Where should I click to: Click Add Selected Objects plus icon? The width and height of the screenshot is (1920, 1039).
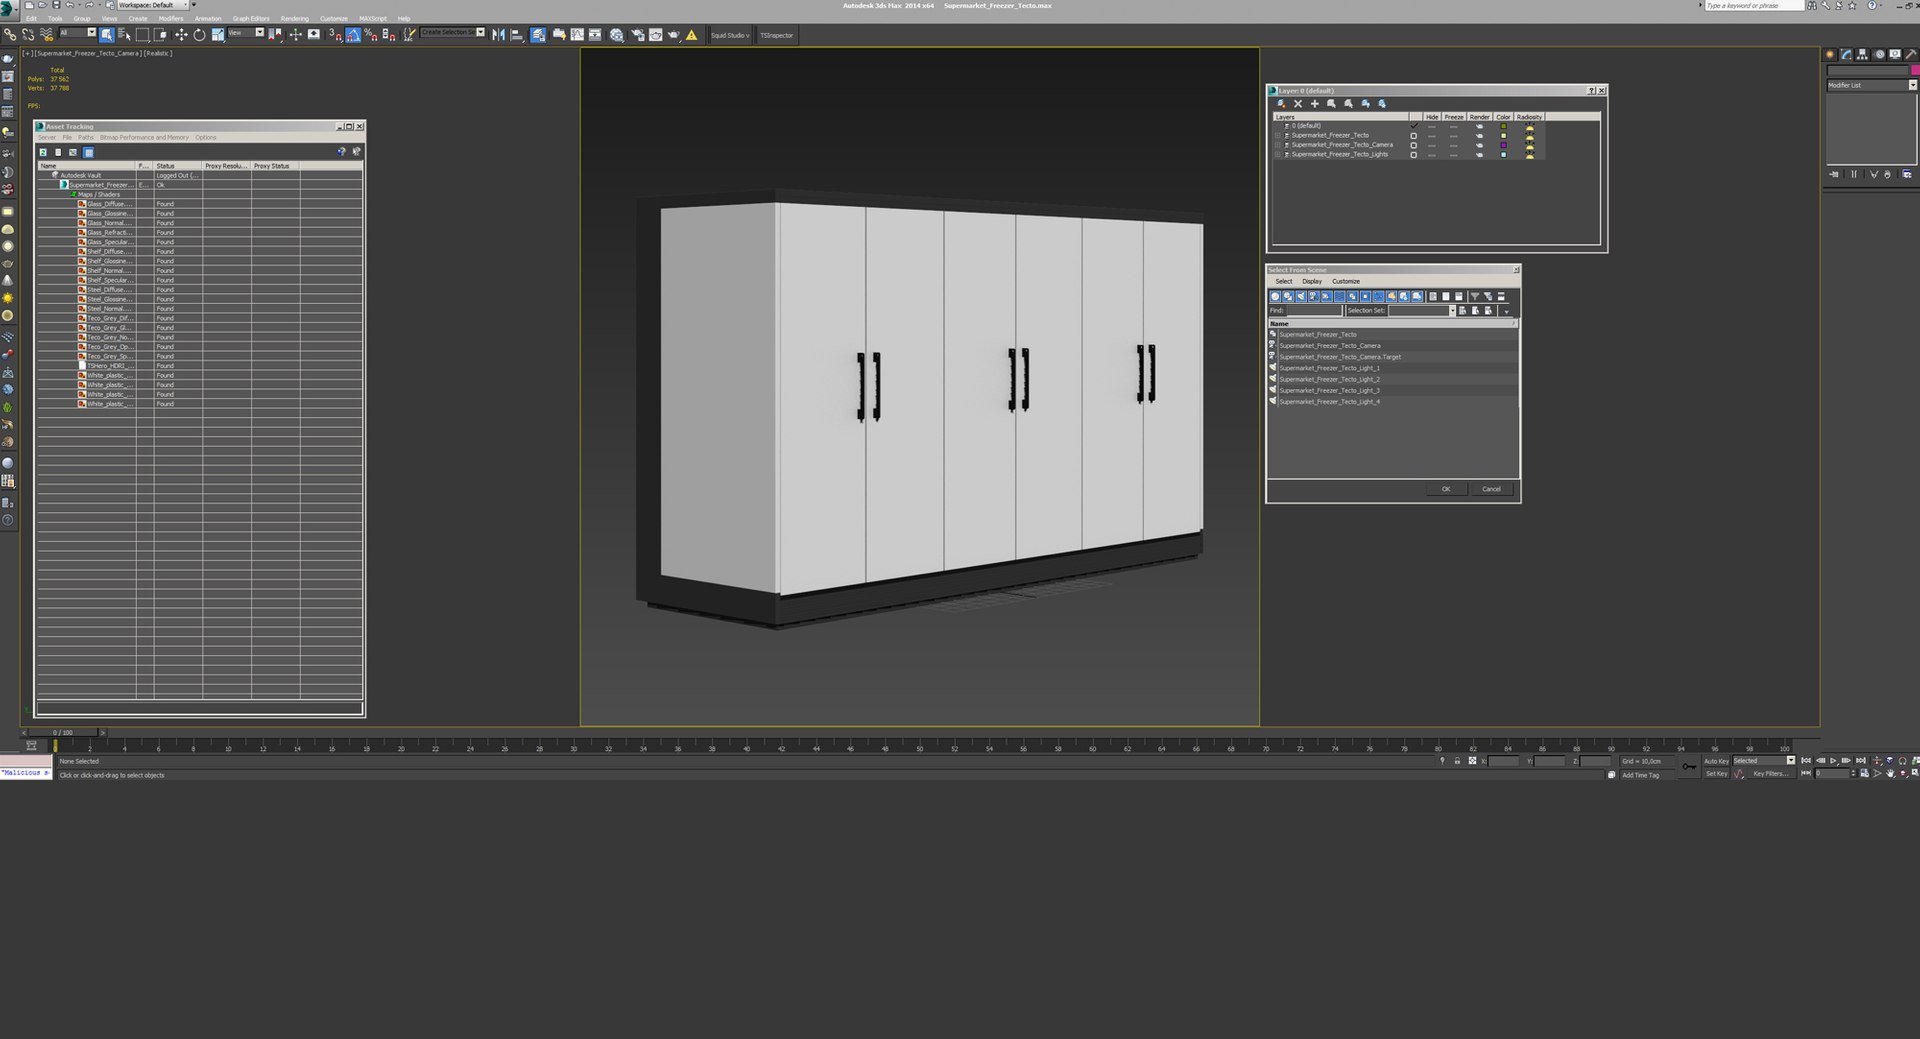pos(1315,104)
